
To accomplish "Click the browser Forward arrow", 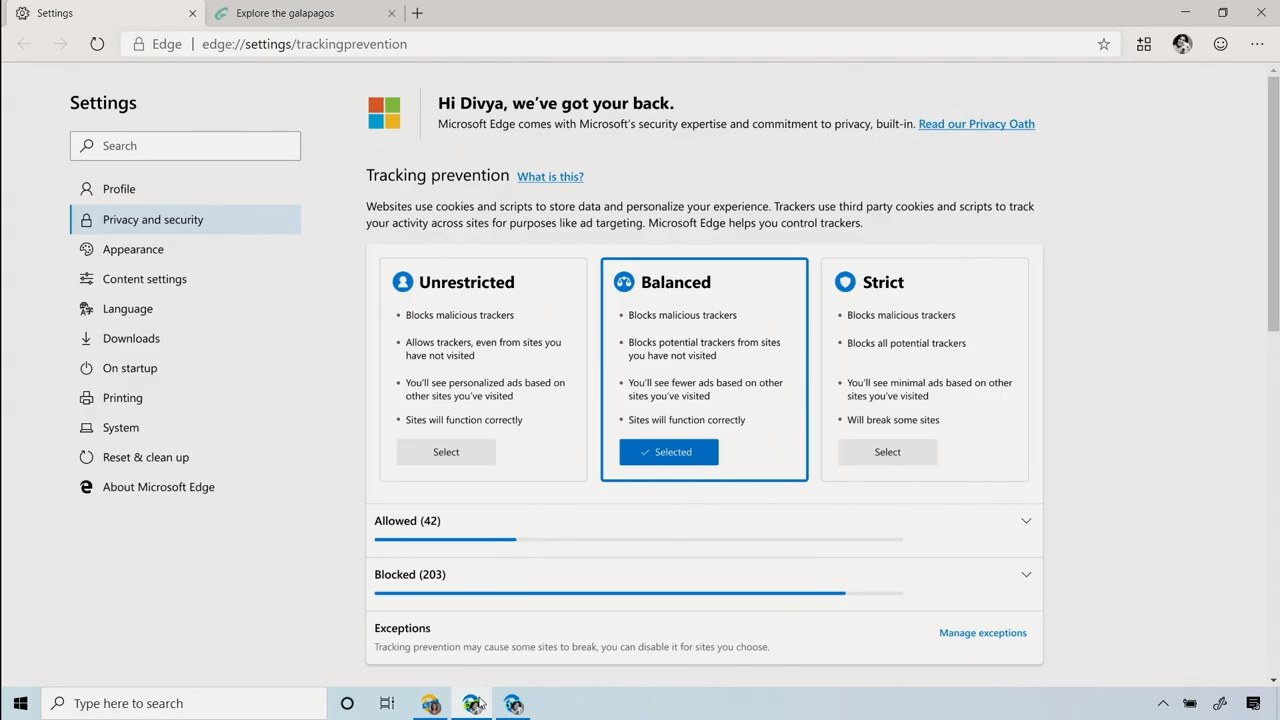I will coord(60,44).
